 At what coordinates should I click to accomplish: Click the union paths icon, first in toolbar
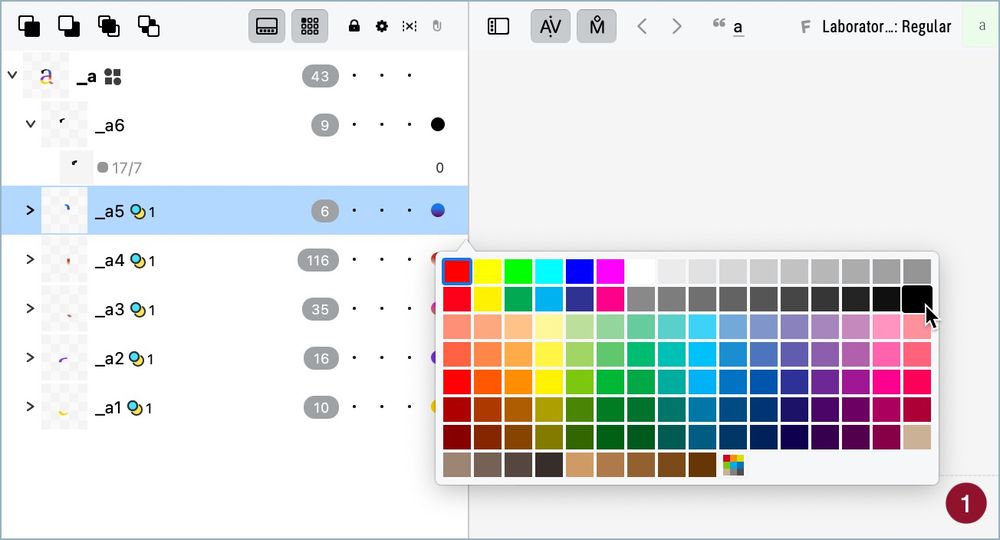pyautogui.click(x=29, y=26)
